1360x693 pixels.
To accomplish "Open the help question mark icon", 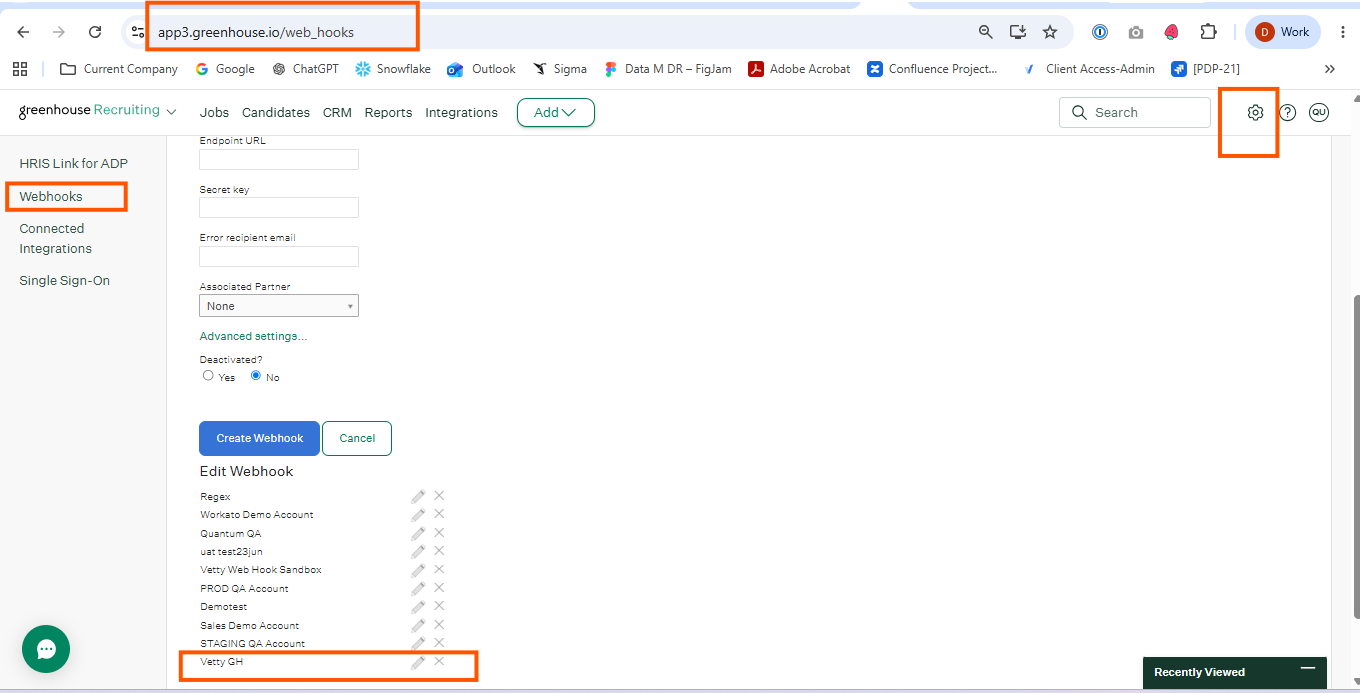I will pyautogui.click(x=1288, y=113).
